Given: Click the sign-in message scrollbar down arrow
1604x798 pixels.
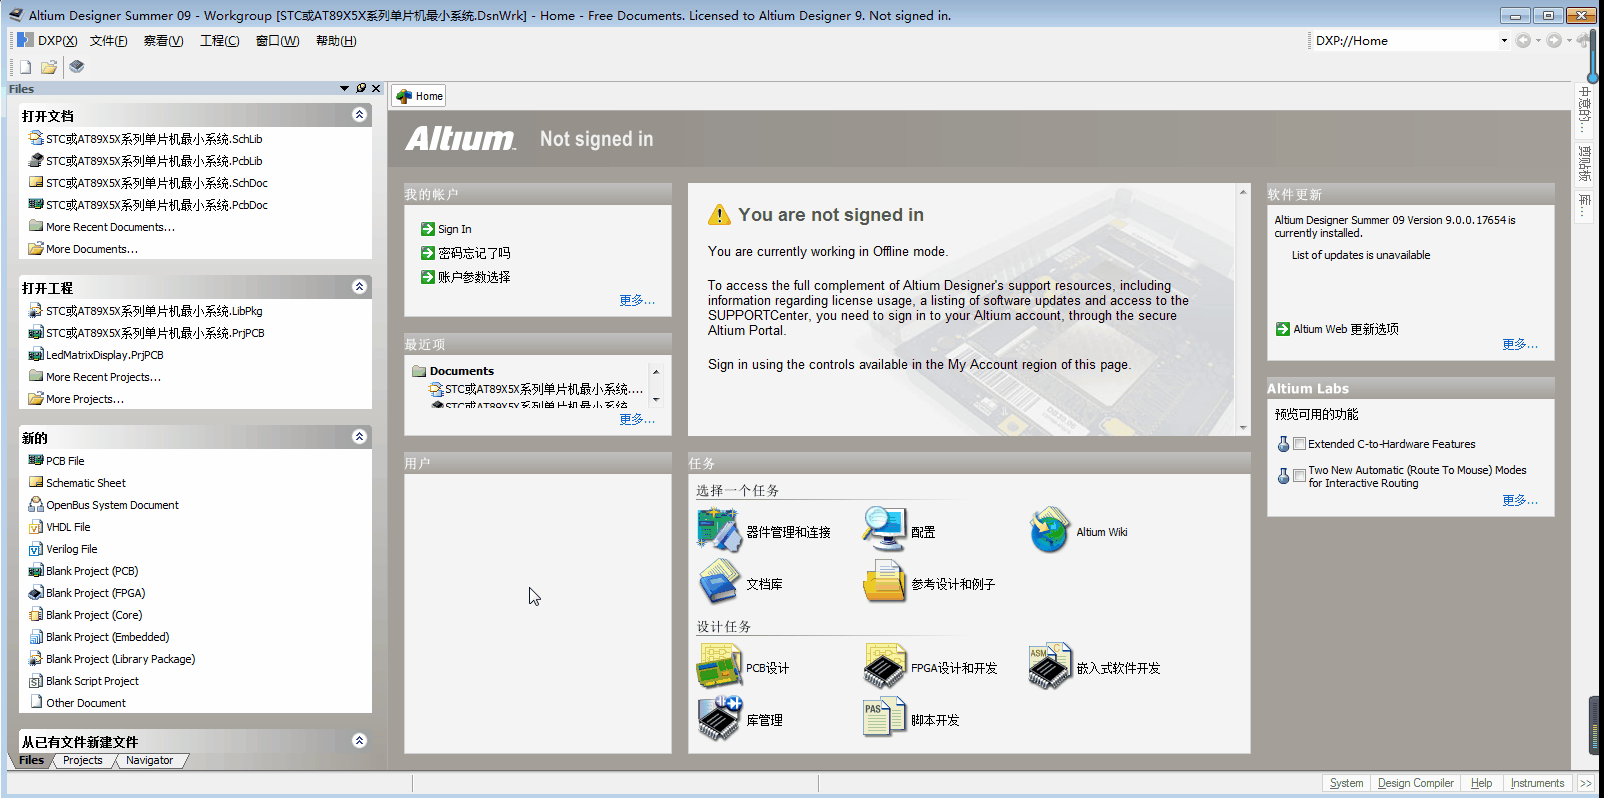Looking at the screenshot, I should pyautogui.click(x=1243, y=427).
